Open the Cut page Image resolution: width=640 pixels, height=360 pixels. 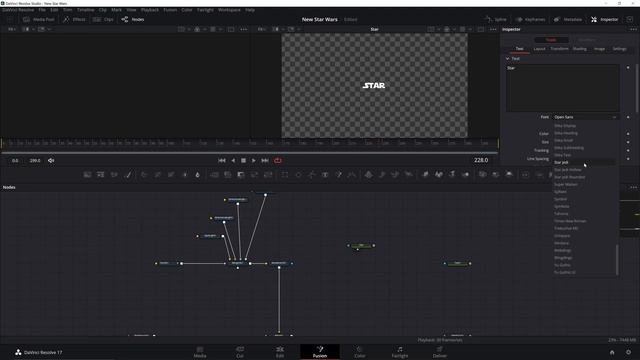240,352
